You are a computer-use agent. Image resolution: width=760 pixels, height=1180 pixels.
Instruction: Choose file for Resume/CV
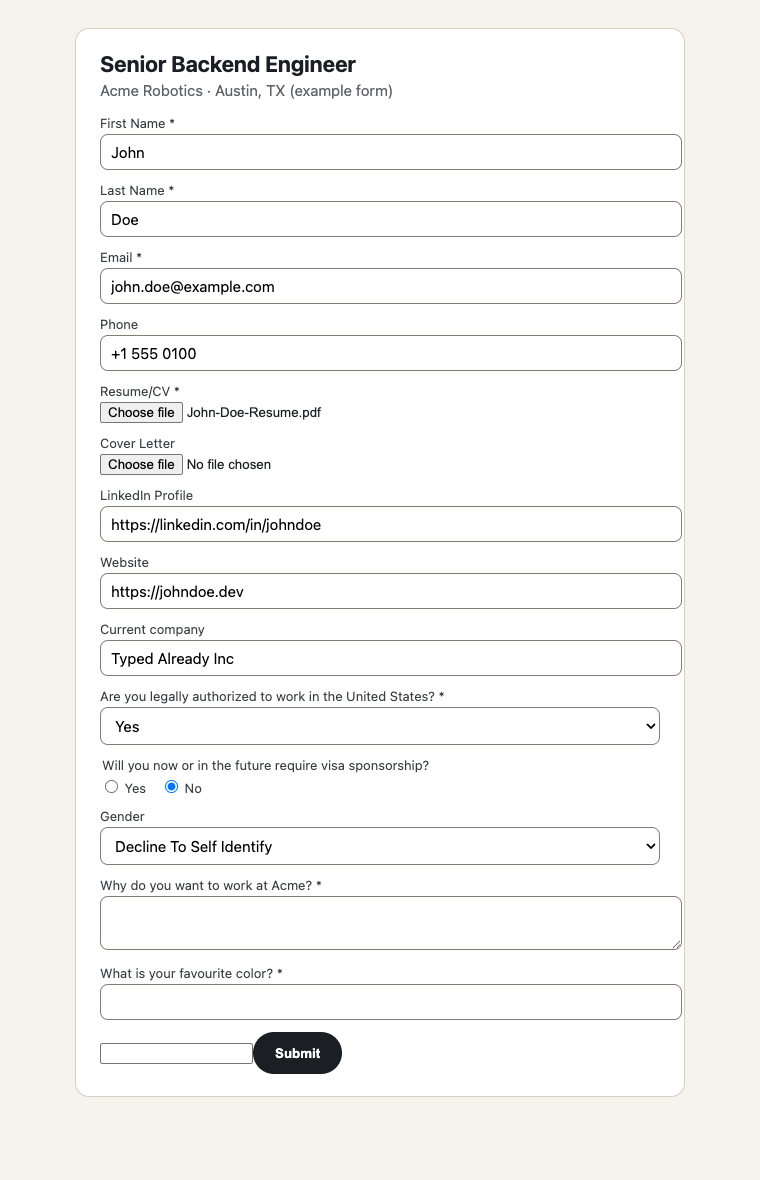(x=141, y=412)
